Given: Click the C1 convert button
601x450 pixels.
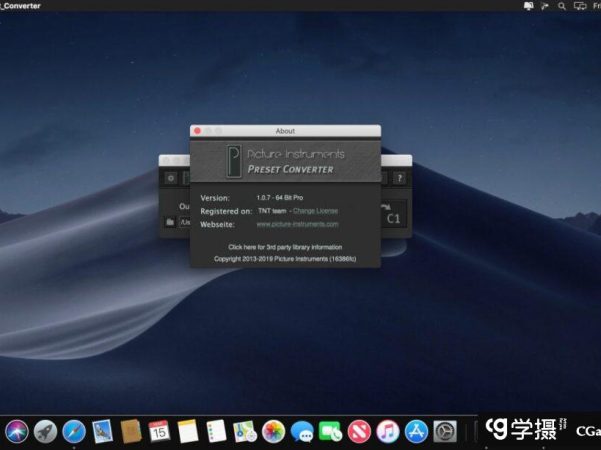Looking at the screenshot, I should (393, 215).
